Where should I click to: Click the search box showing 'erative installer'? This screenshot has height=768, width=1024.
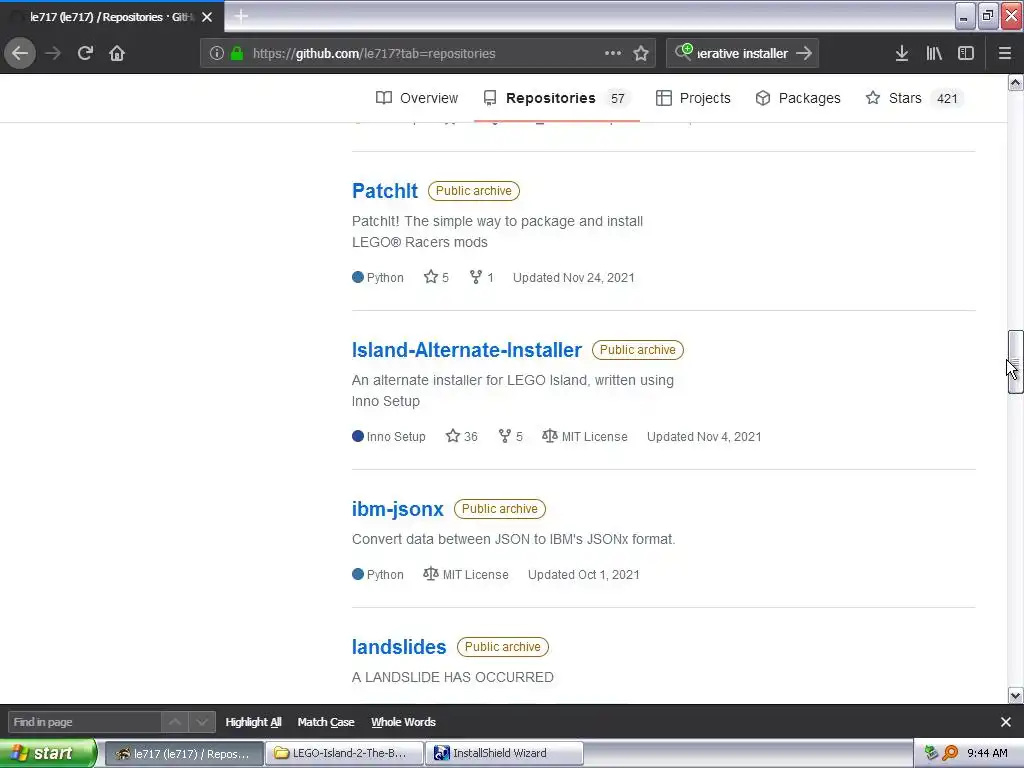point(742,54)
